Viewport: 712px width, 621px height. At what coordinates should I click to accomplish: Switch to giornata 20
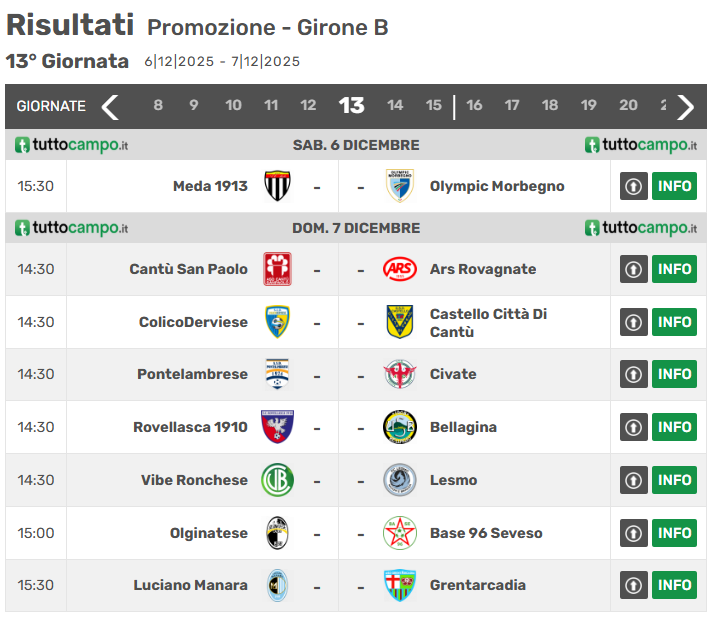(x=628, y=106)
